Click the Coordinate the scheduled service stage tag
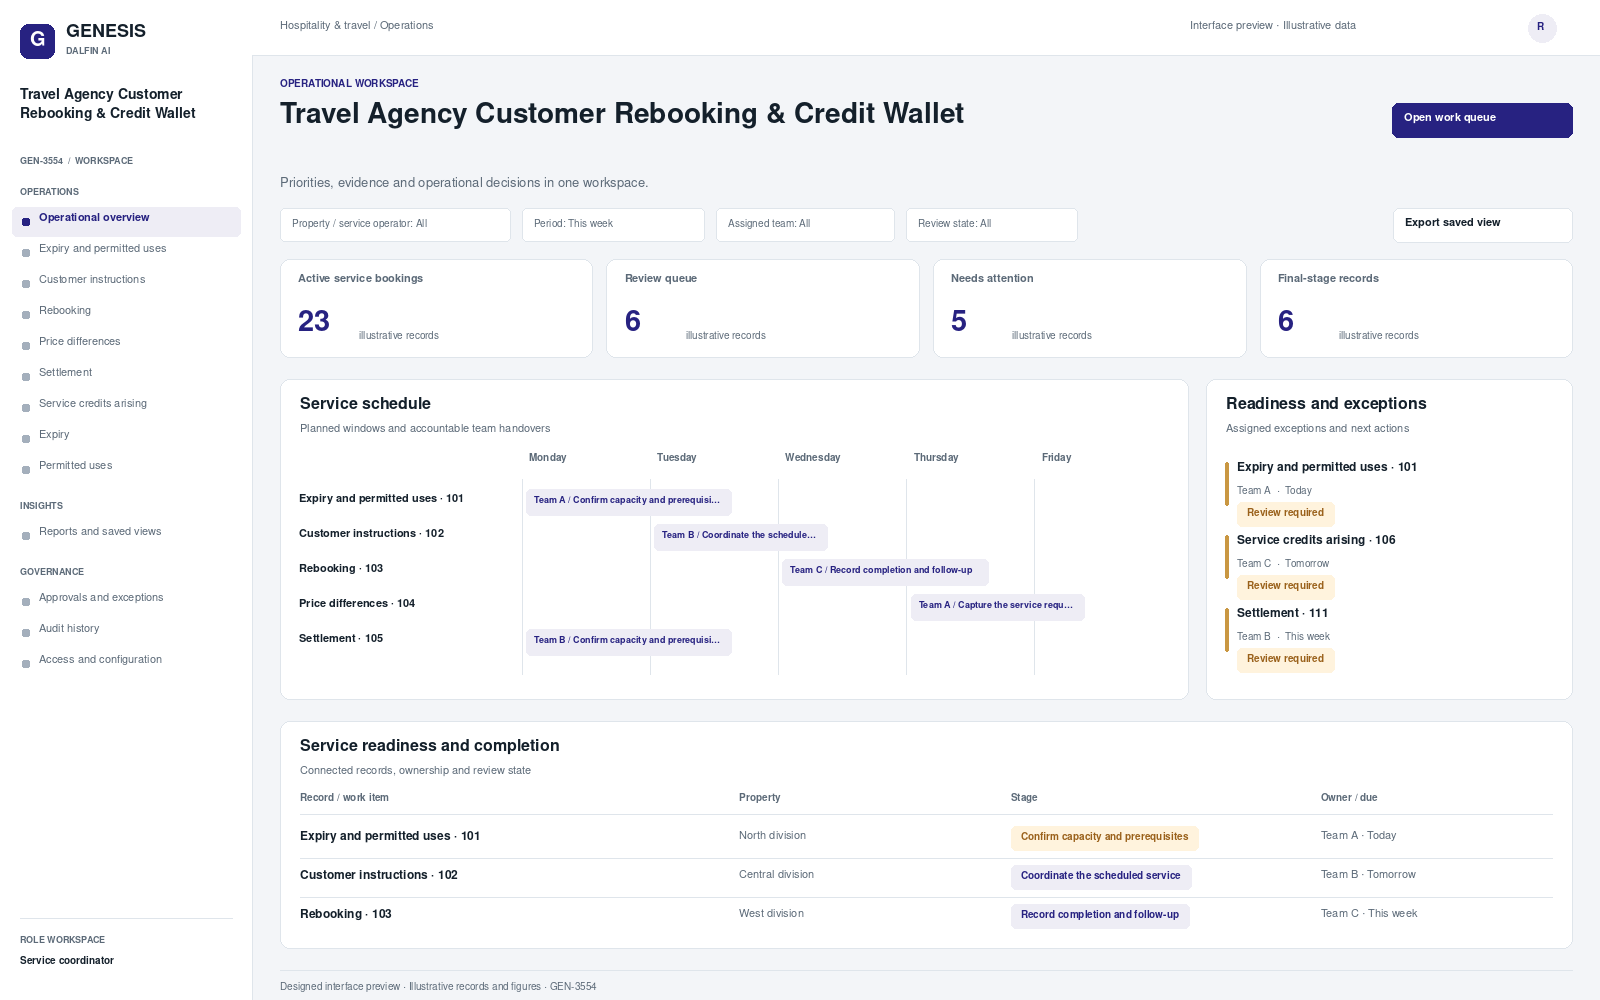The image size is (1600, 1000). [x=1100, y=876]
